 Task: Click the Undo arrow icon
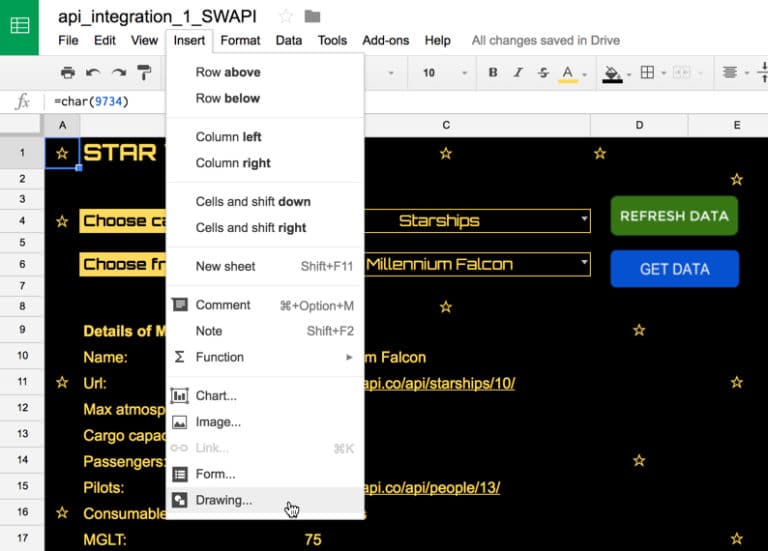93,72
